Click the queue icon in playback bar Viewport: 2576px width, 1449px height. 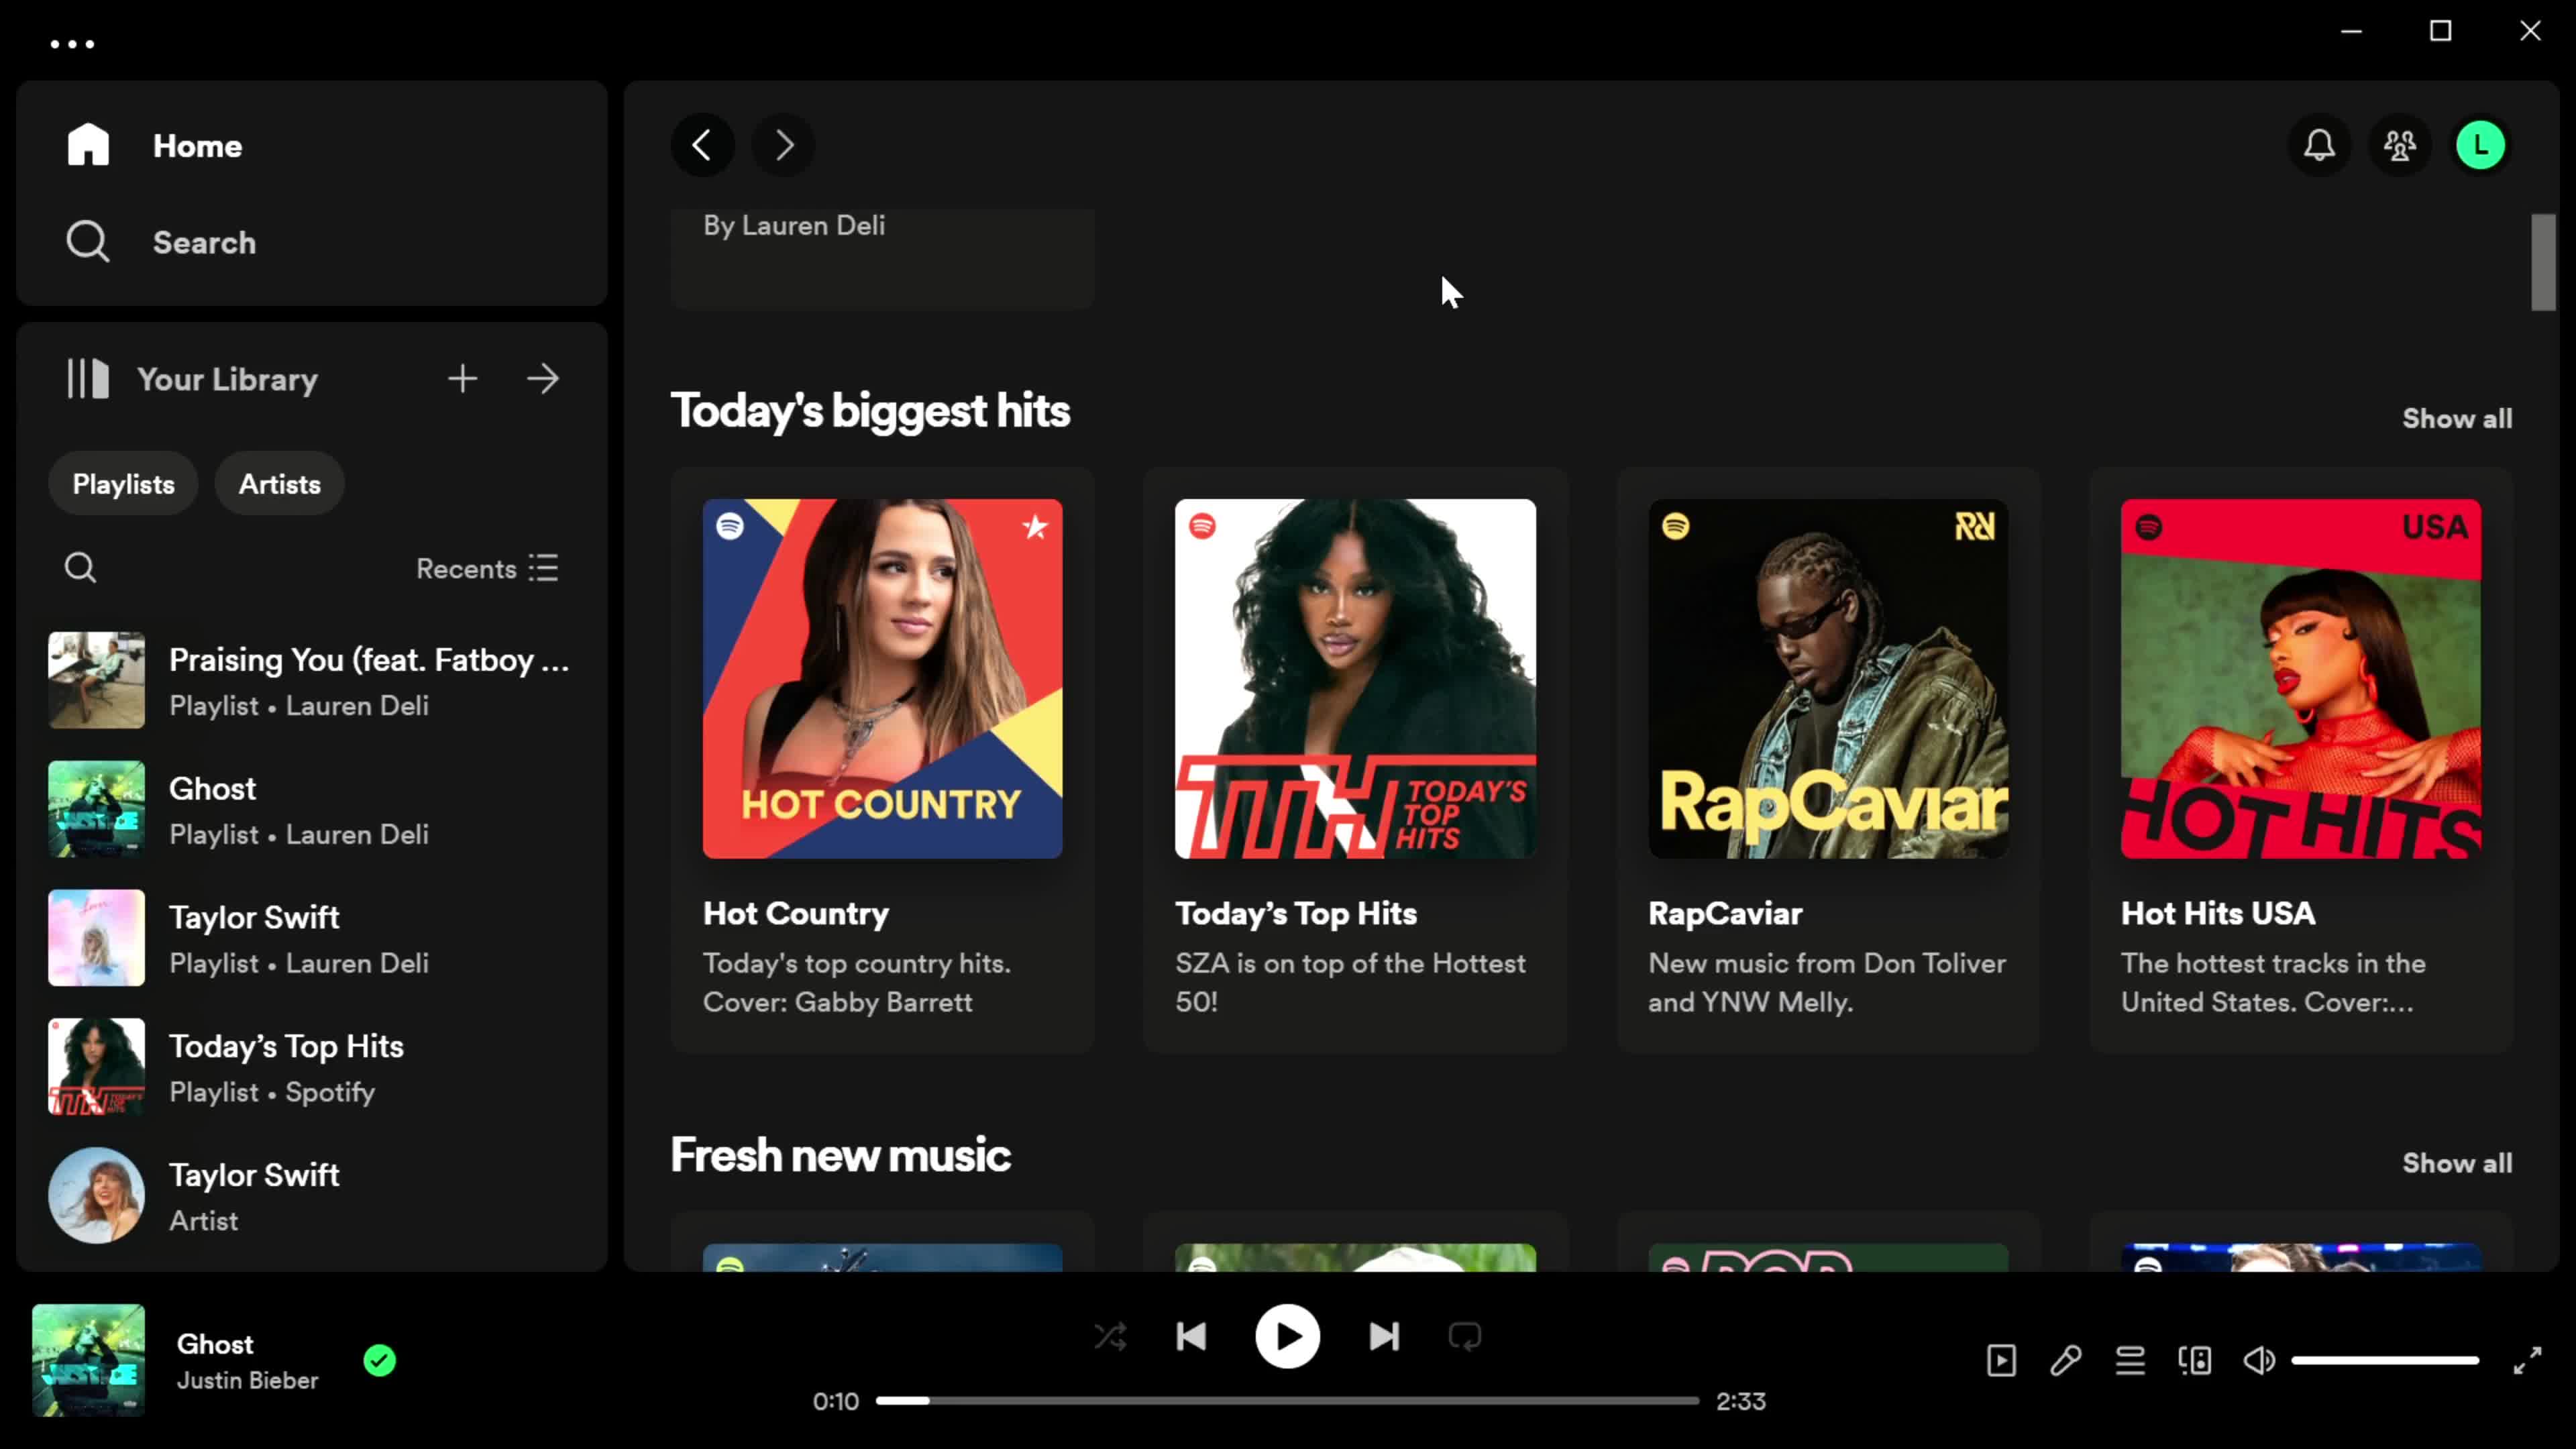click(x=2130, y=1360)
